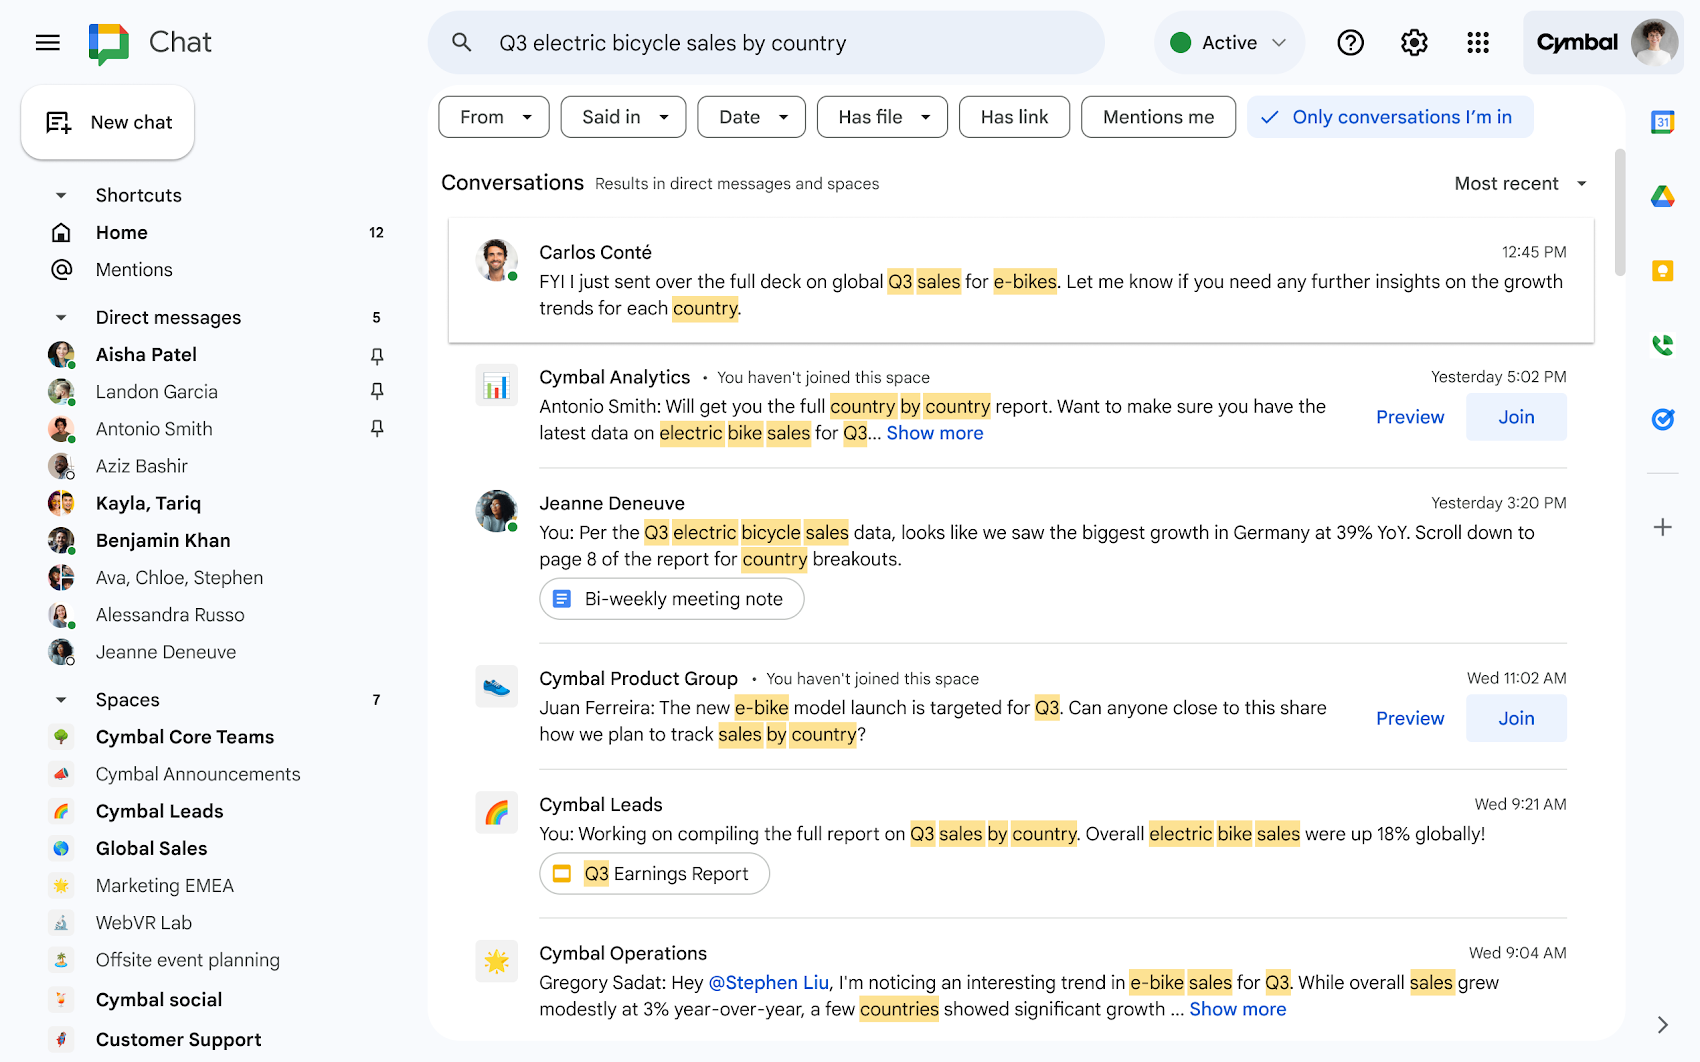This screenshot has width=1700, height=1062.
Task: Open the settings gear
Action: click(x=1414, y=43)
